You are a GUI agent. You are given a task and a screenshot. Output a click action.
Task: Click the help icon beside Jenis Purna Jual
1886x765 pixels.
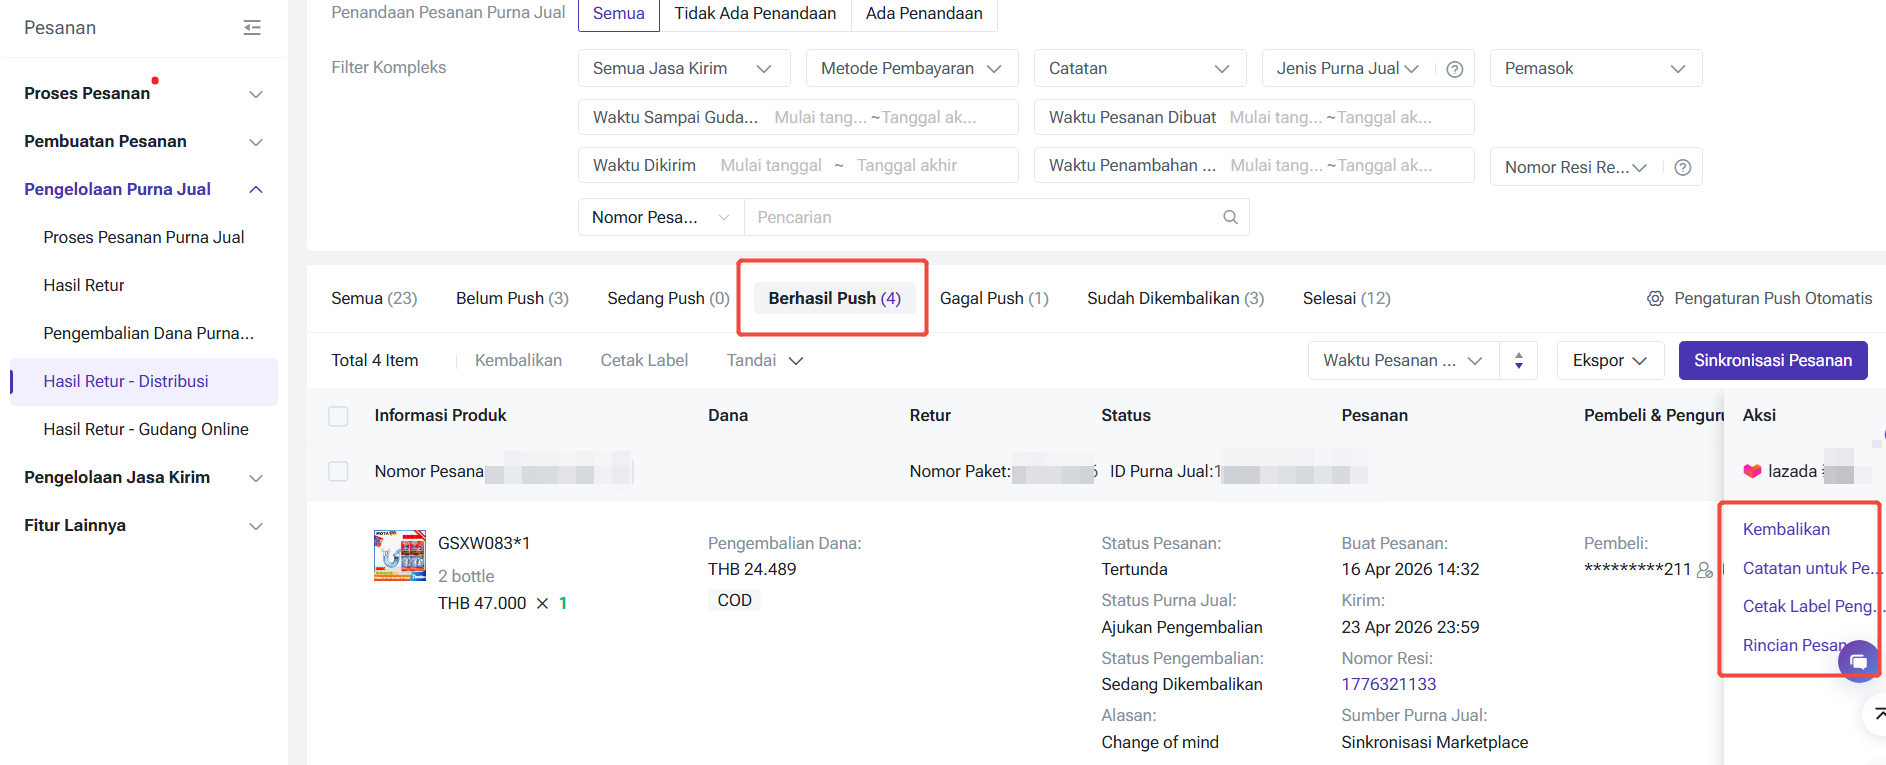[1454, 69]
